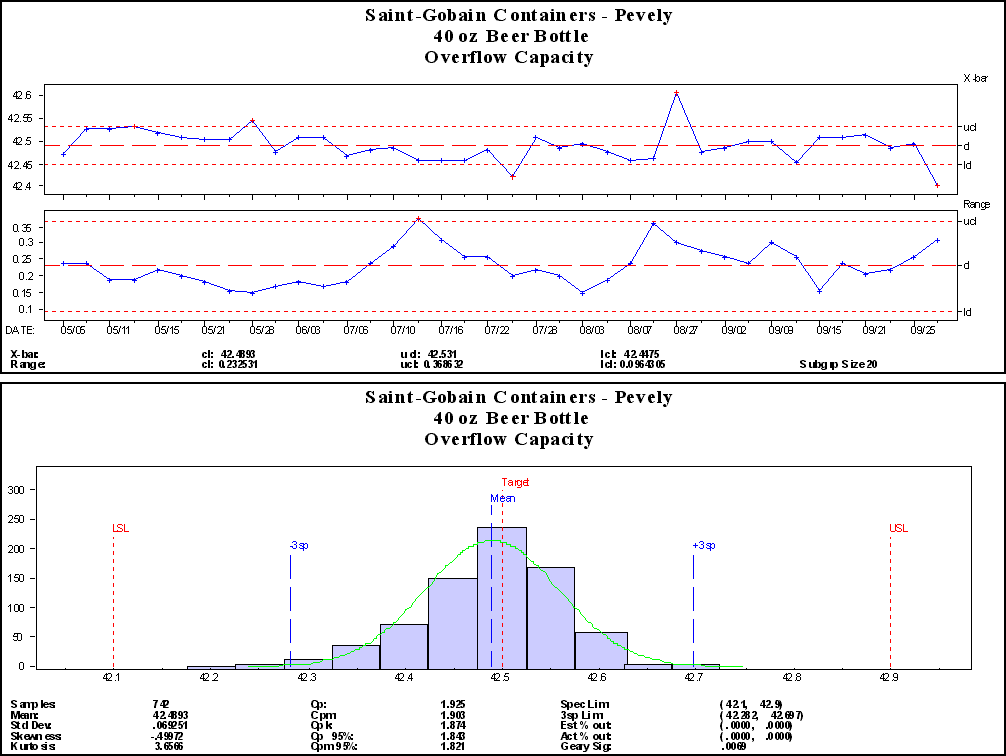
Task: Select the red X-bar point near 05/28
Action: (x=252, y=120)
